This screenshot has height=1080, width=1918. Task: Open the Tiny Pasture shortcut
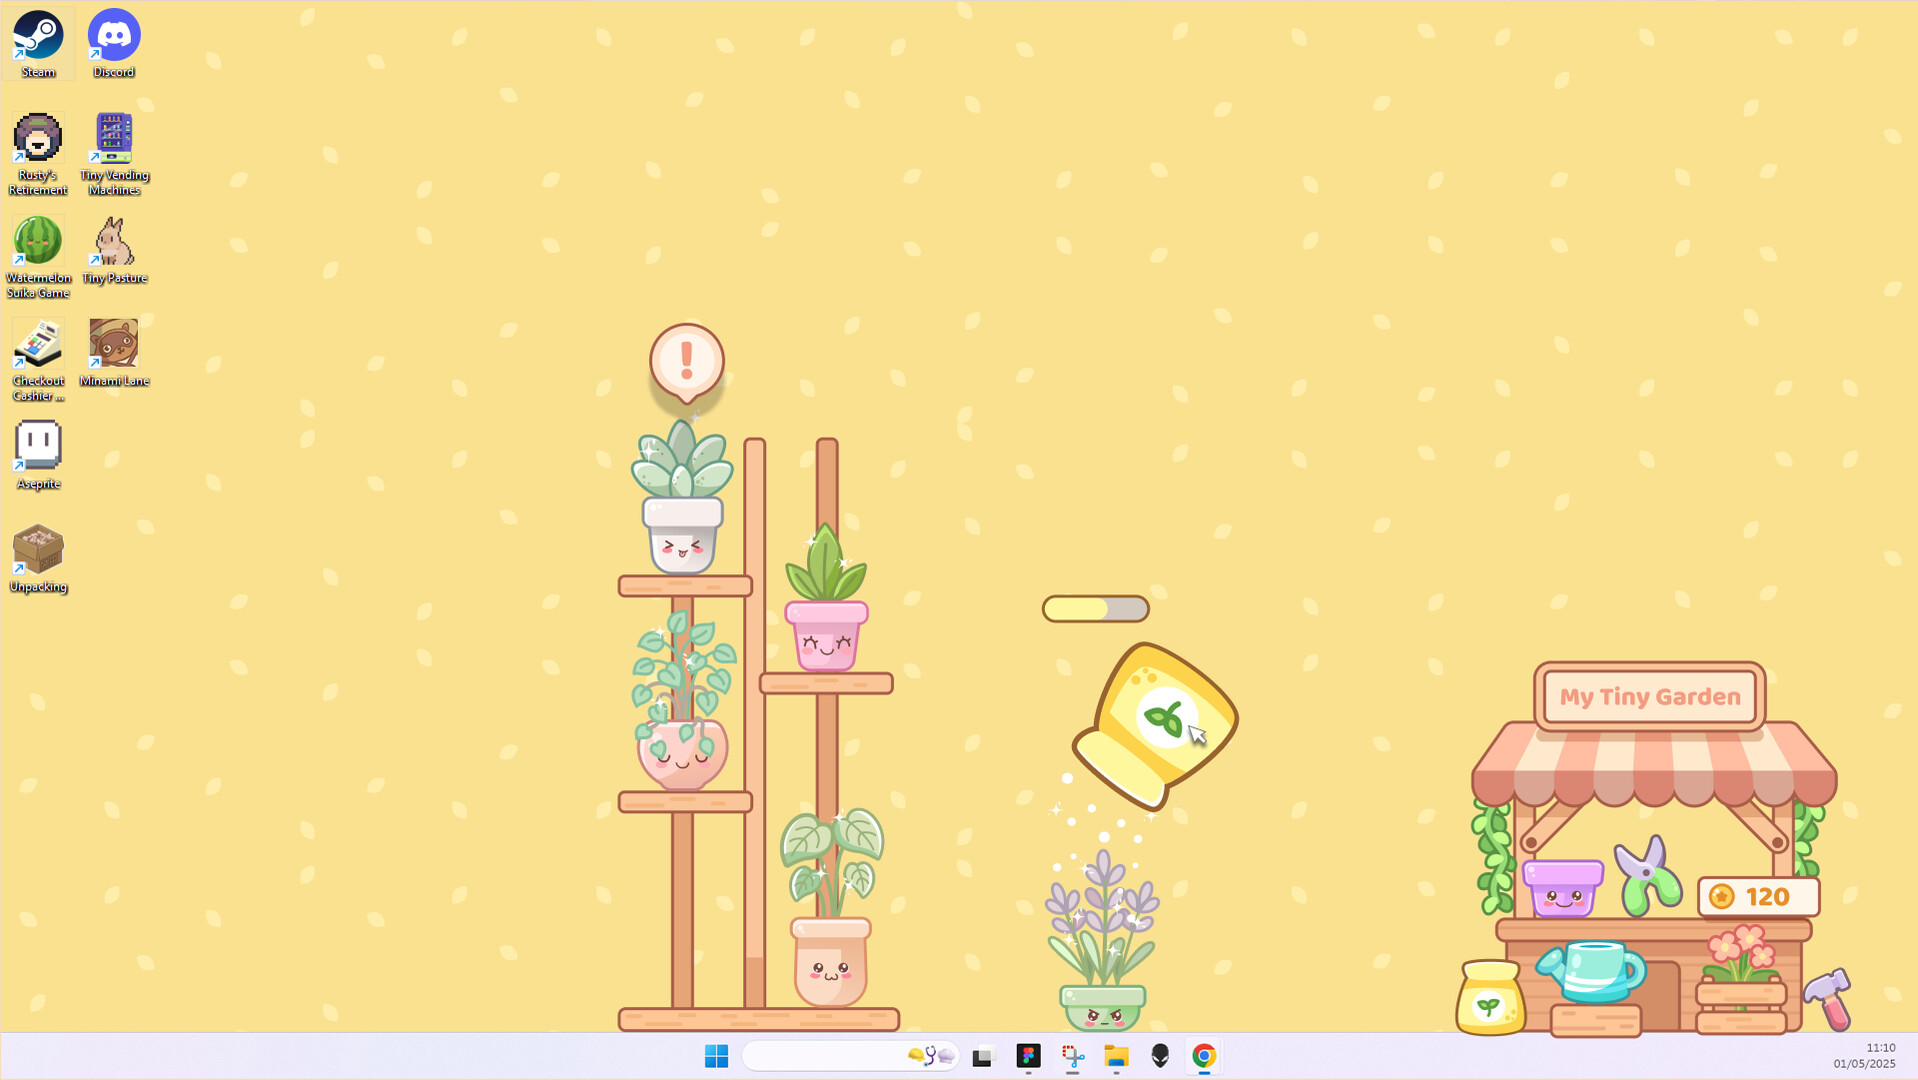pos(114,250)
